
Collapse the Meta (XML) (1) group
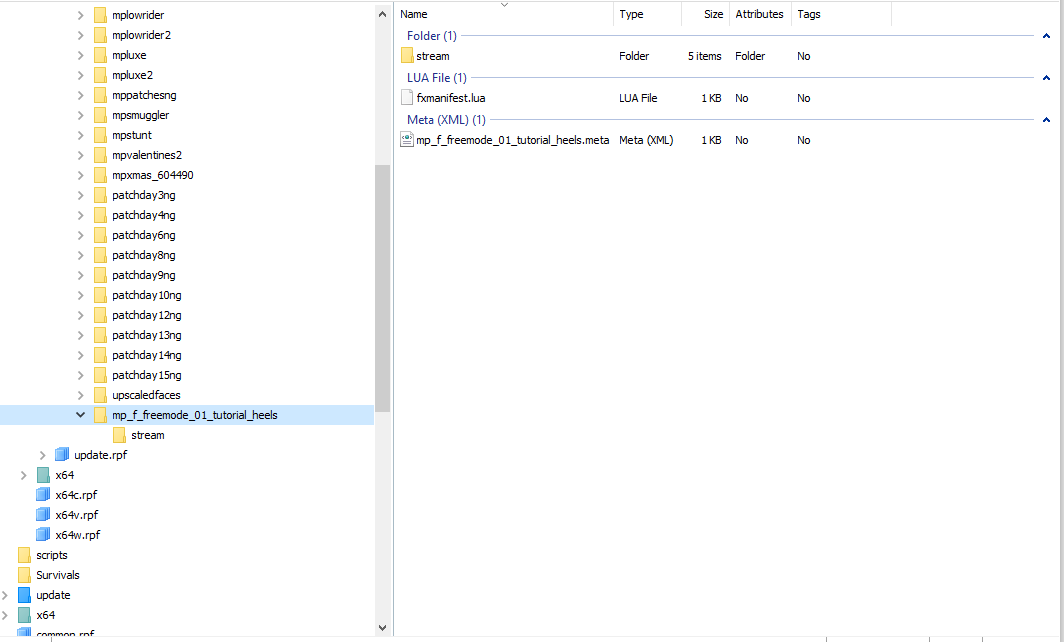click(1046, 120)
